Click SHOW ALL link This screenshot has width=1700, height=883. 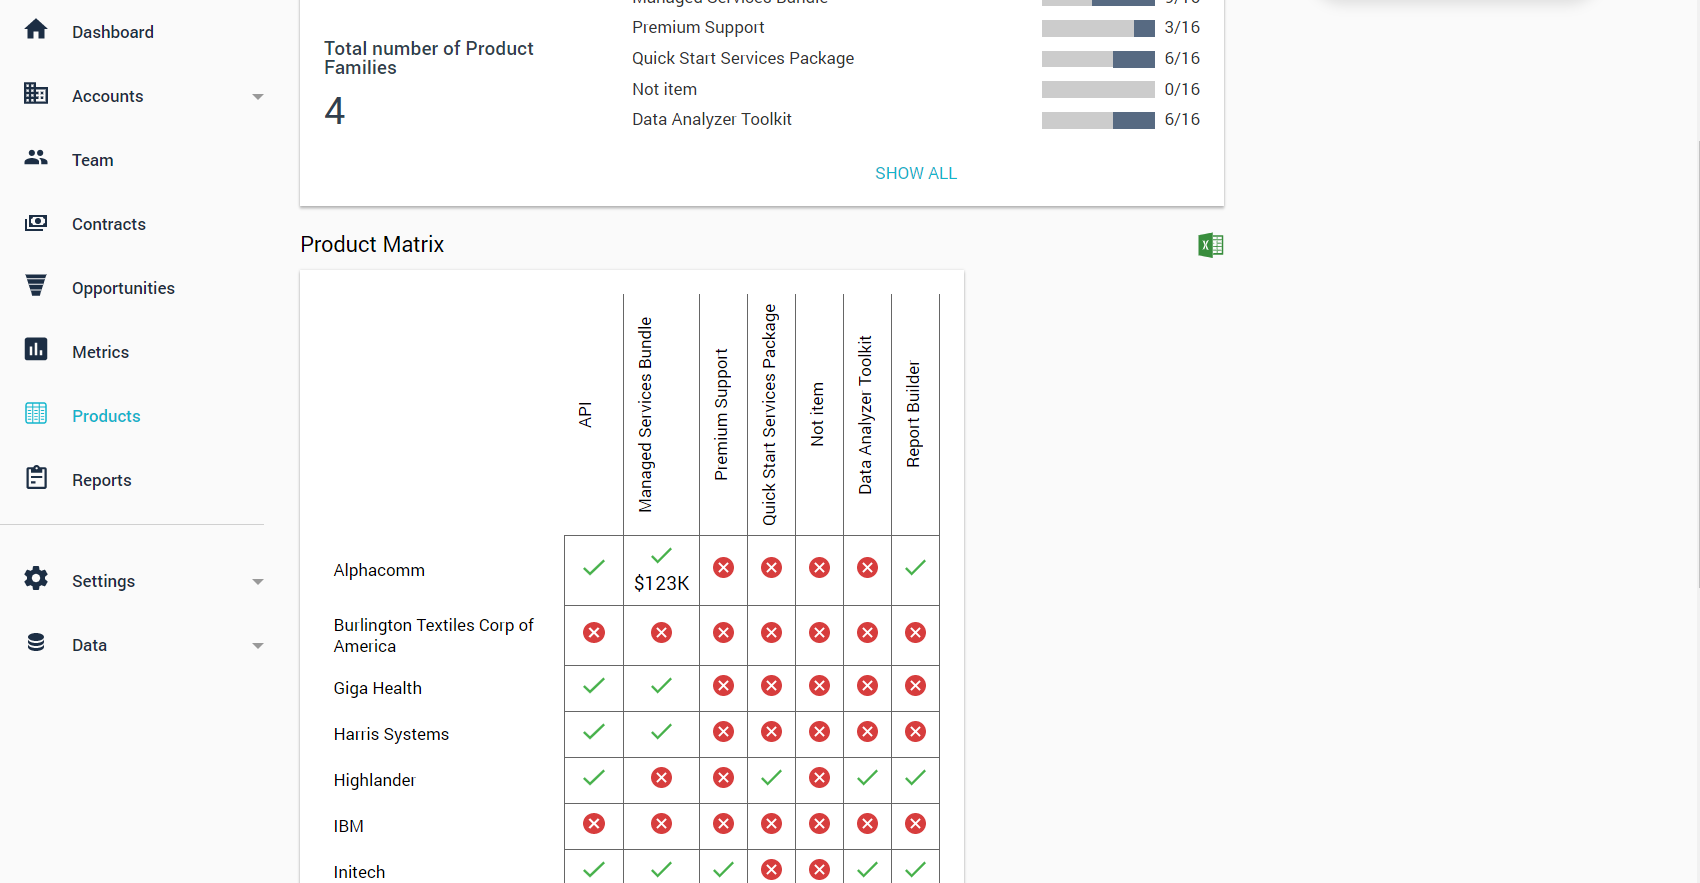coord(916,173)
